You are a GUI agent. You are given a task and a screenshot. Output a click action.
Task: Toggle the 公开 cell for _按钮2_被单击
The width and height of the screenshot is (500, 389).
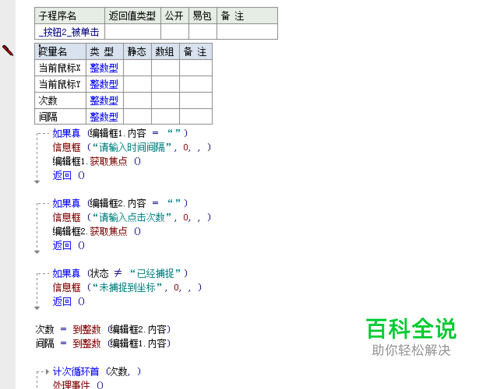coord(175,32)
